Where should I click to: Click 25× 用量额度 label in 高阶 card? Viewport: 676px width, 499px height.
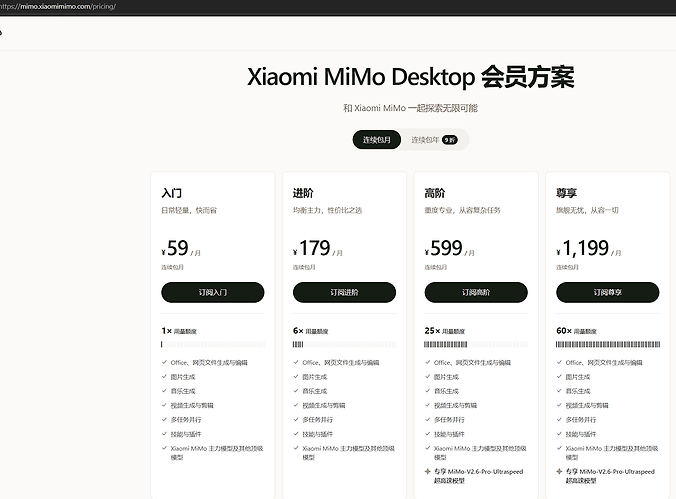[444, 331]
